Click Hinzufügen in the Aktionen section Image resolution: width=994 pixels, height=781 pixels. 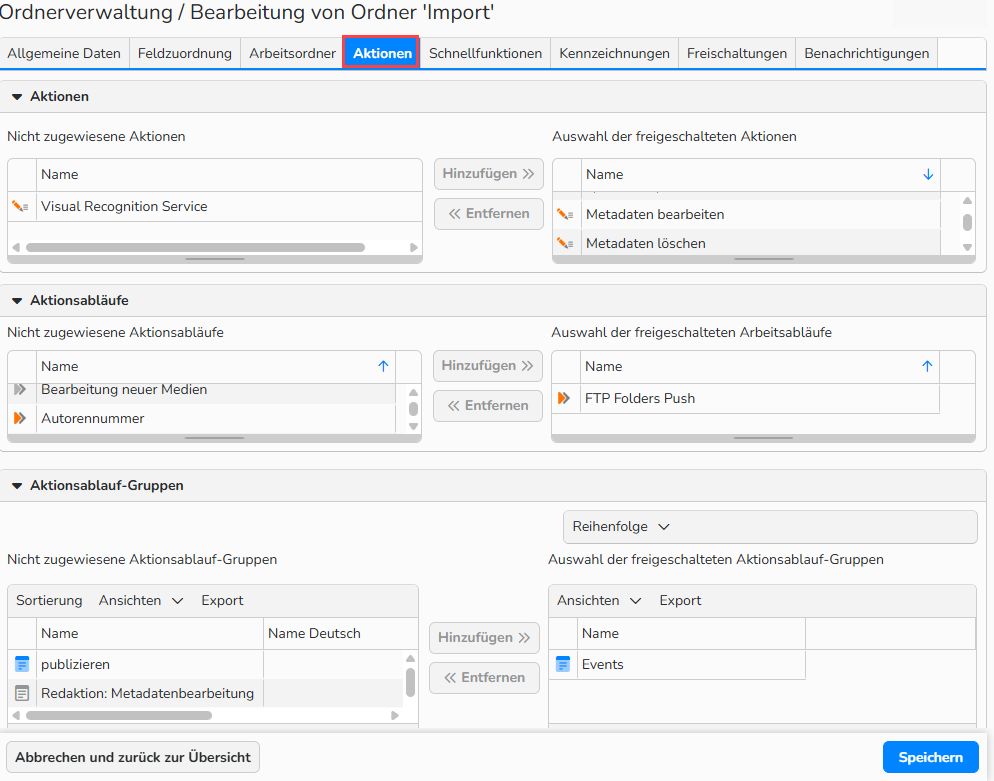click(489, 174)
